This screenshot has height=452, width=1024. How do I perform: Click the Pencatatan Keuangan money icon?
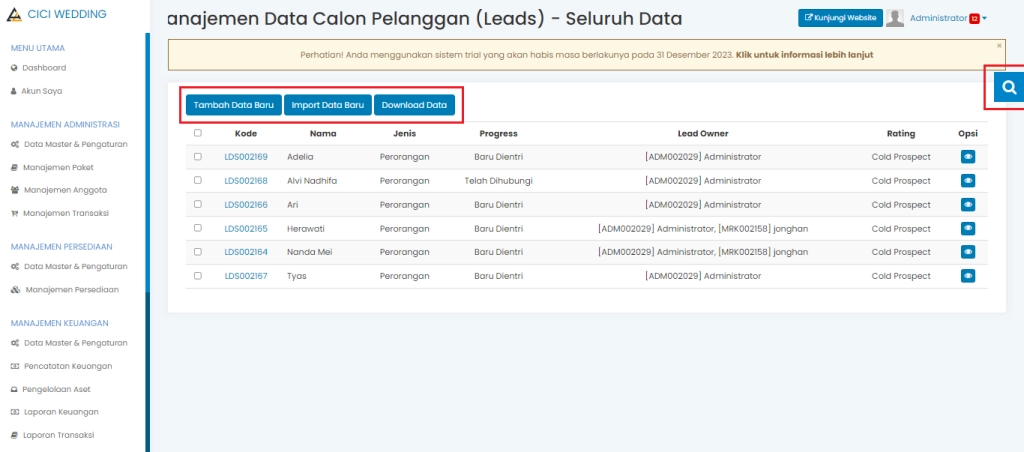(15, 366)
